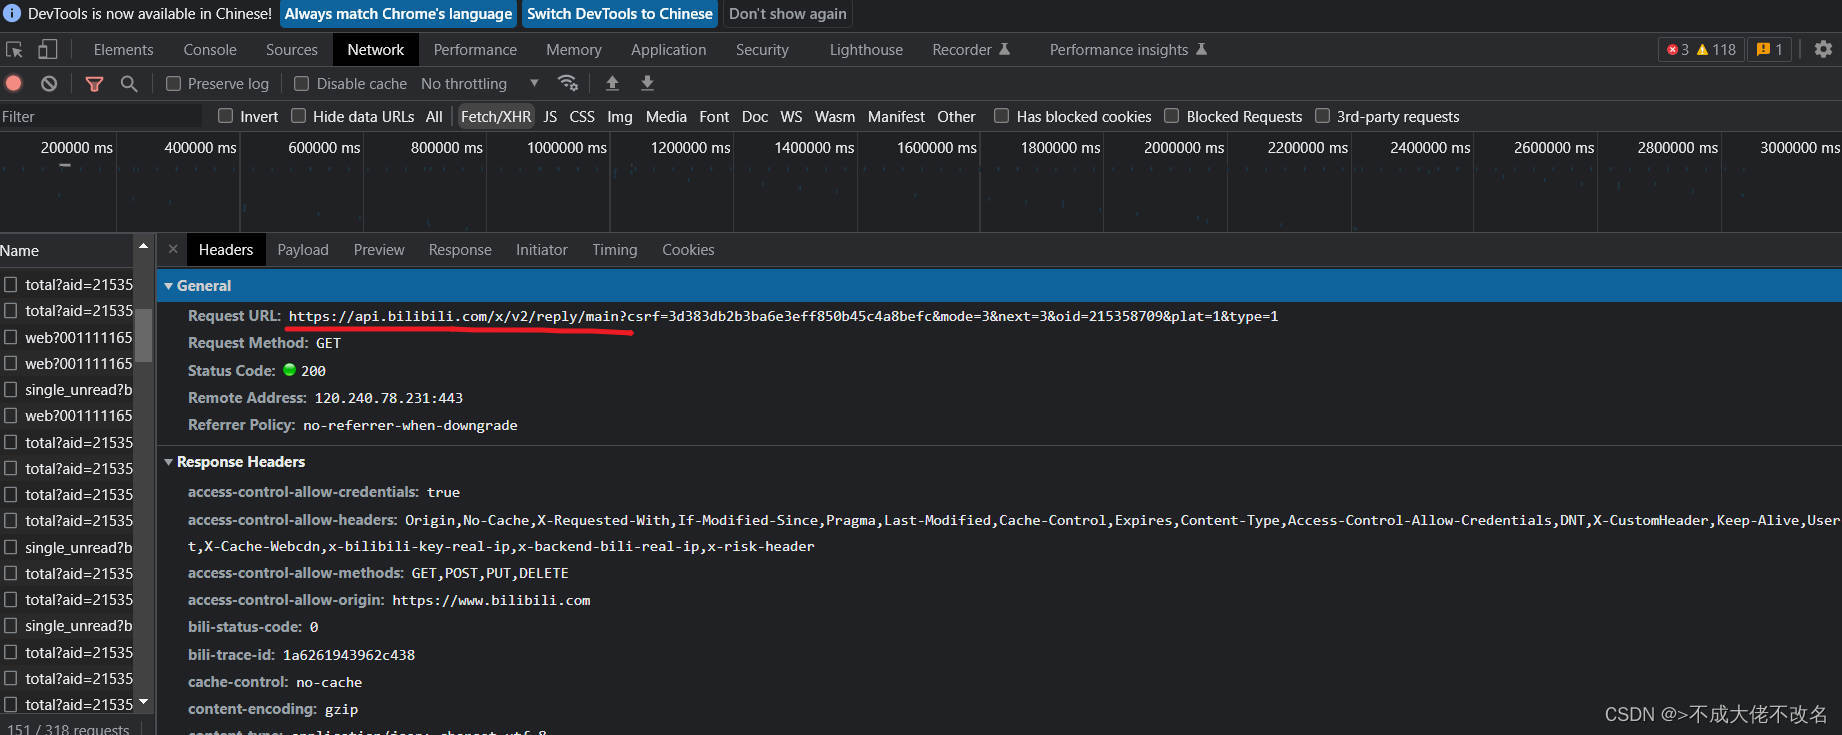
Task: Open the Performance panel
Action: [x=475, y=50]
